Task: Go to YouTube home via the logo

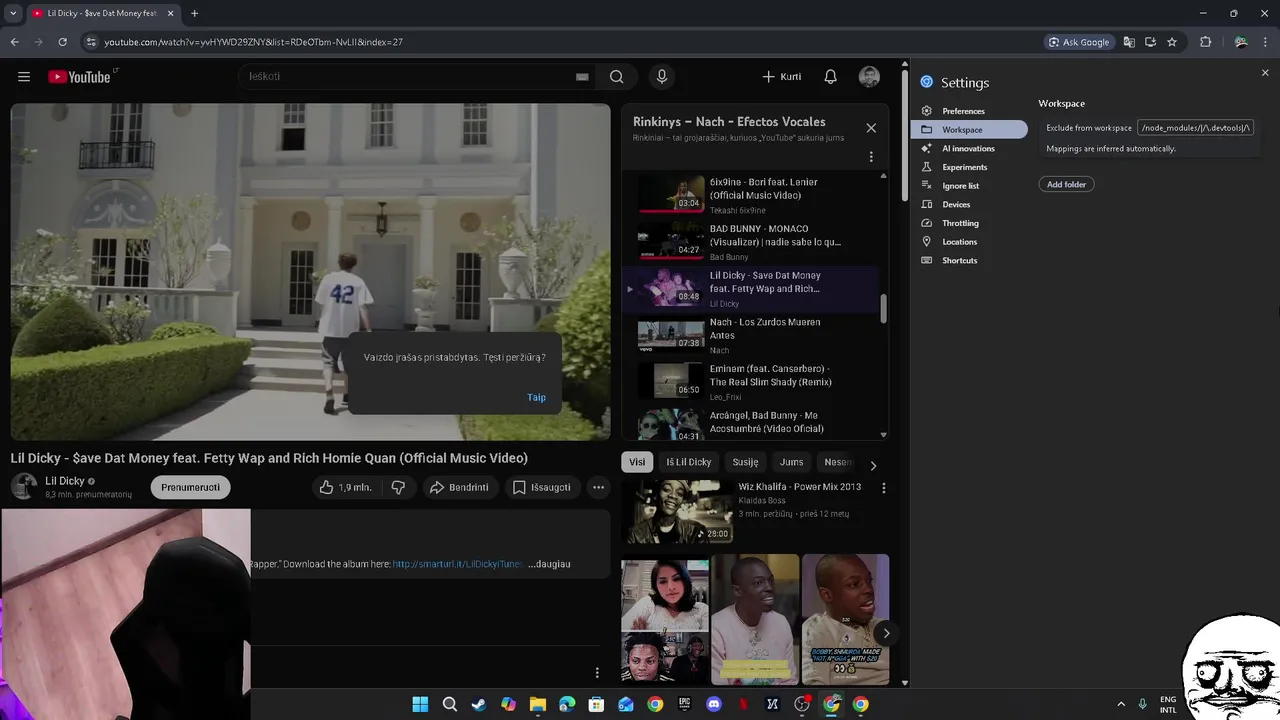Action: pyautogui.click(x=79, y=77)
